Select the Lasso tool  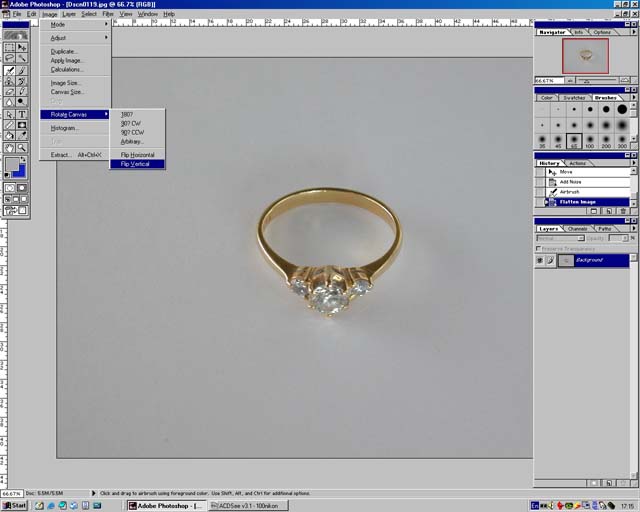tap(9, 58)
